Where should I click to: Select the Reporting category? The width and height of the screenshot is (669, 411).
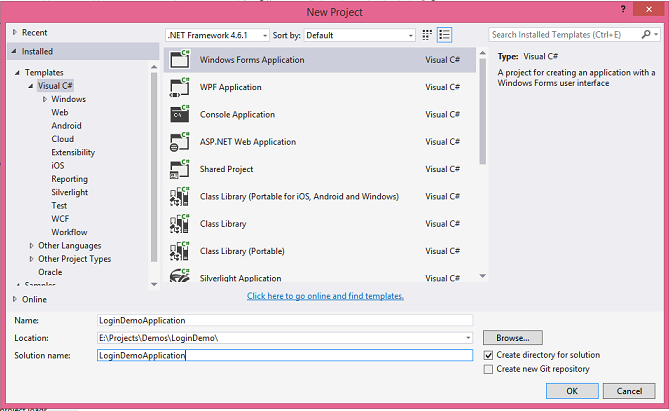tap(70, 179)
